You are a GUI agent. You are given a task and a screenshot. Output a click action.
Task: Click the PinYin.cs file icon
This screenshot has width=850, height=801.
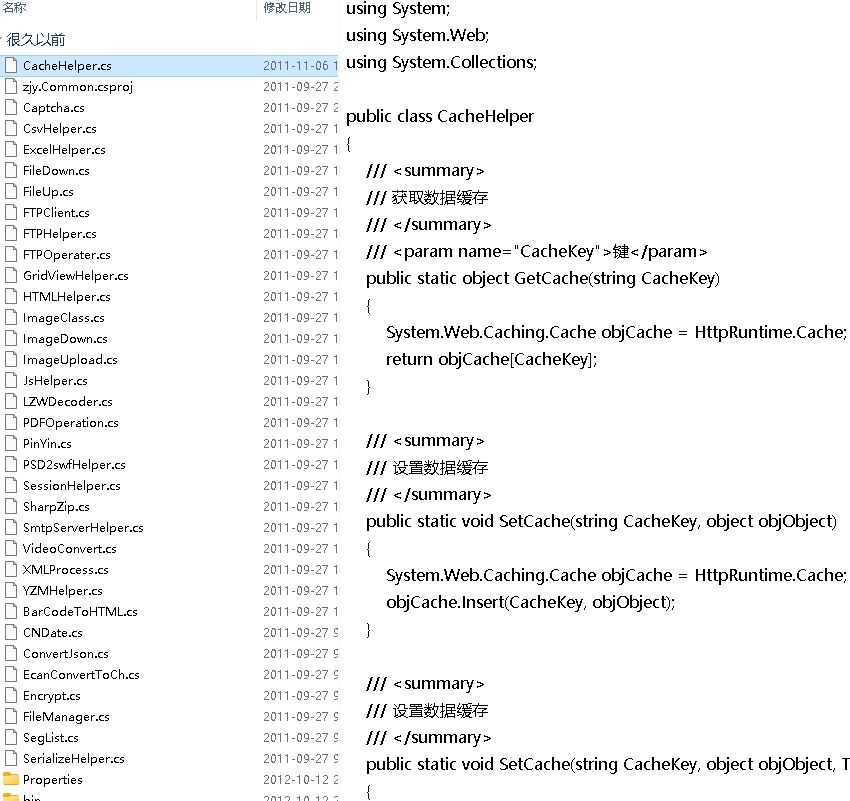[x=11, y=444]
